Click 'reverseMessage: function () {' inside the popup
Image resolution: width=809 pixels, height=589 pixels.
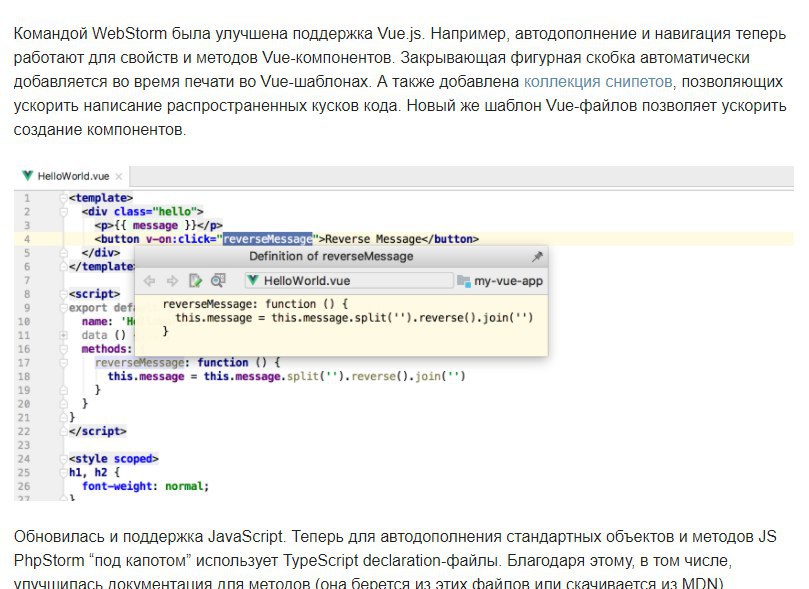255,304
